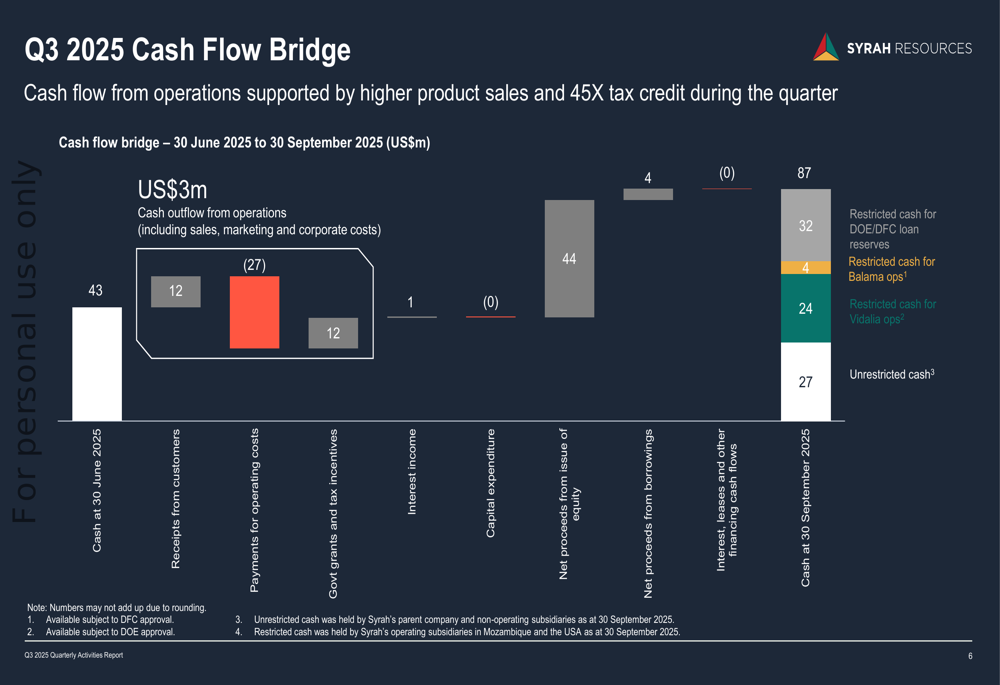Click the tall equity issue bar labeled 44
Image resolution: width=1000 pixels, height=685 pixels.
569,259
